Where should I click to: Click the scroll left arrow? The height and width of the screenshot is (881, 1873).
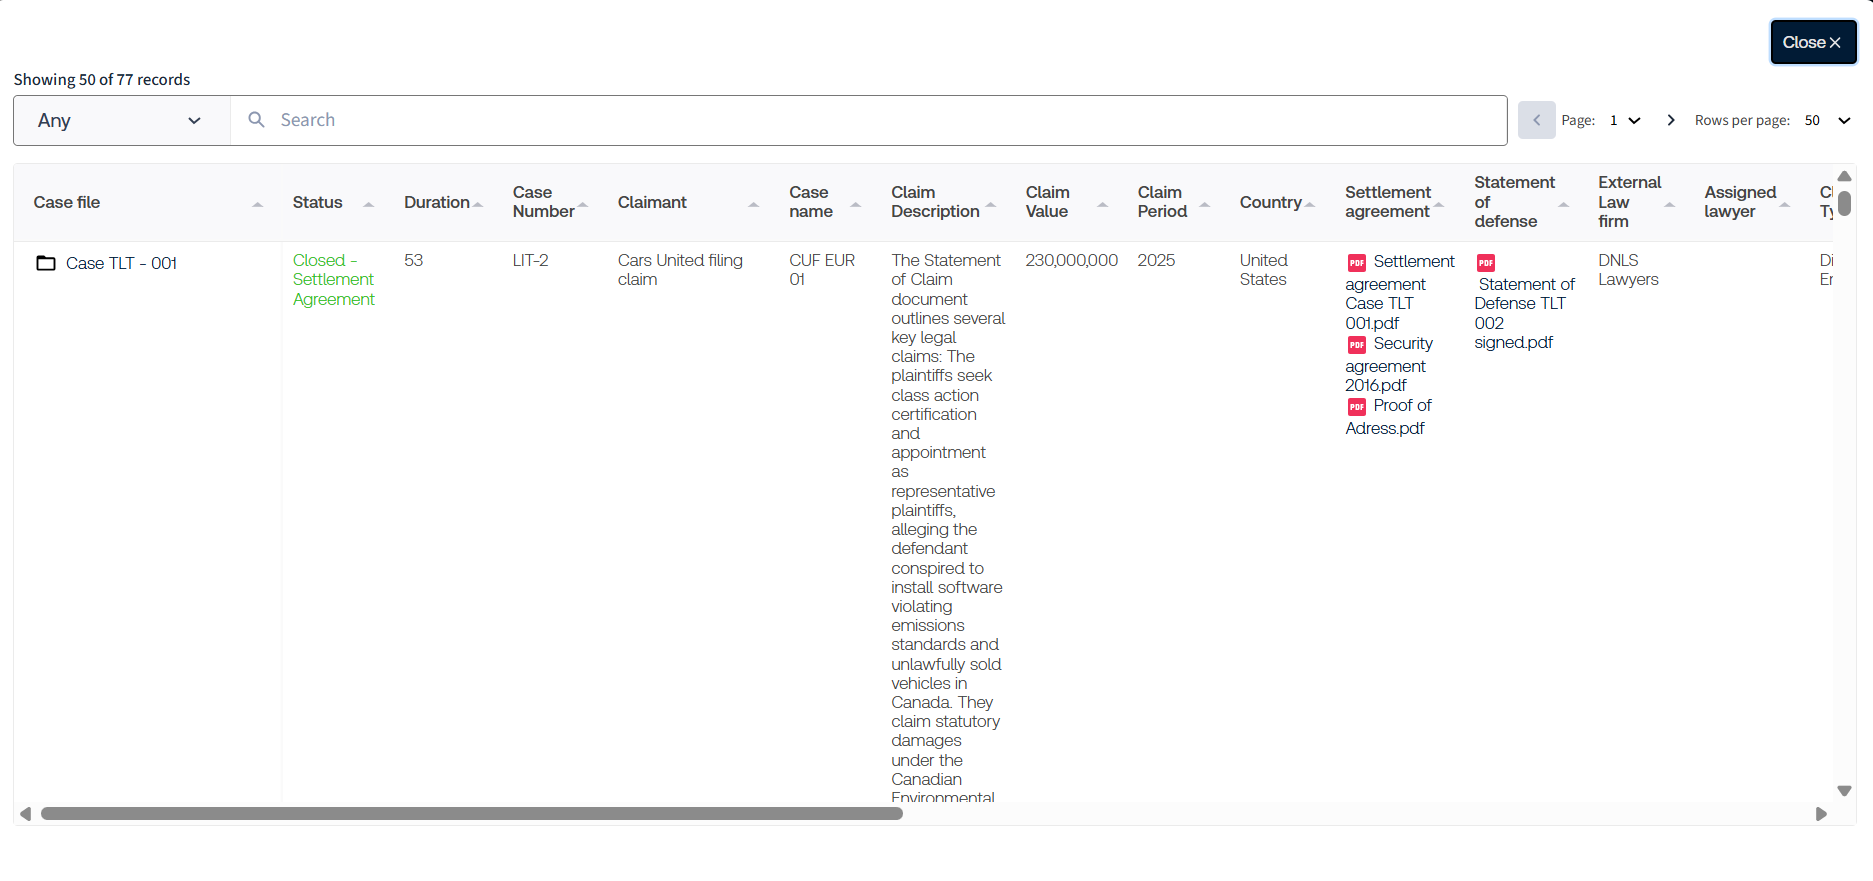[25, 814]
